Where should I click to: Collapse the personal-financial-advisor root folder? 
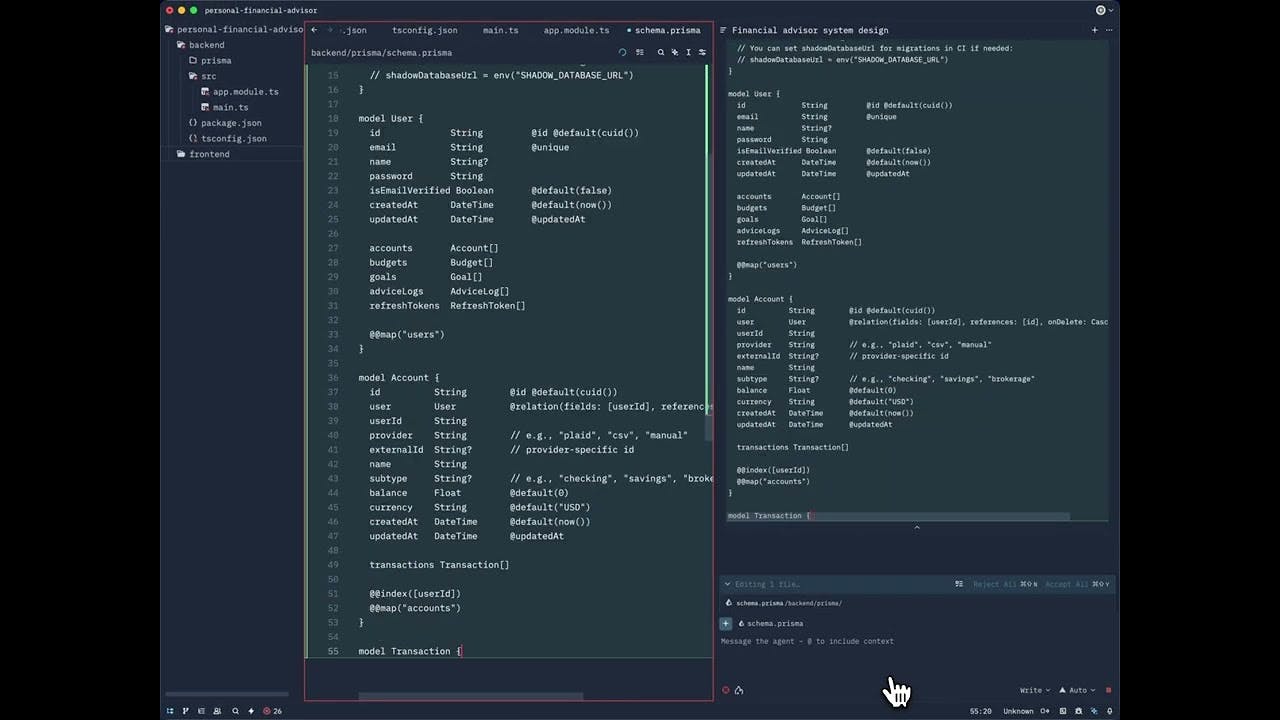tap(233, 29)
